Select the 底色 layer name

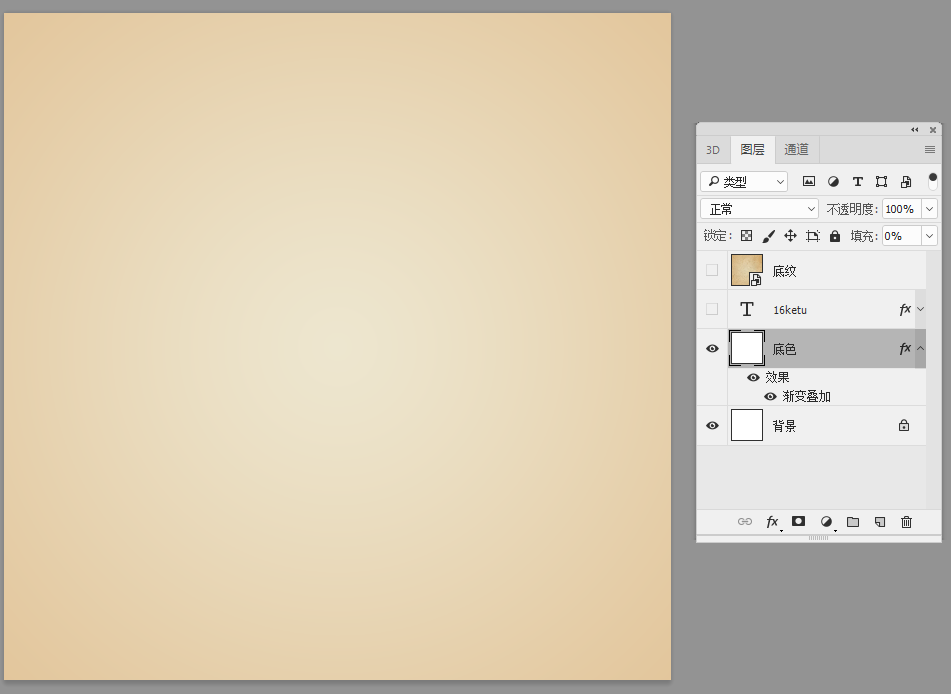[784, 349]
